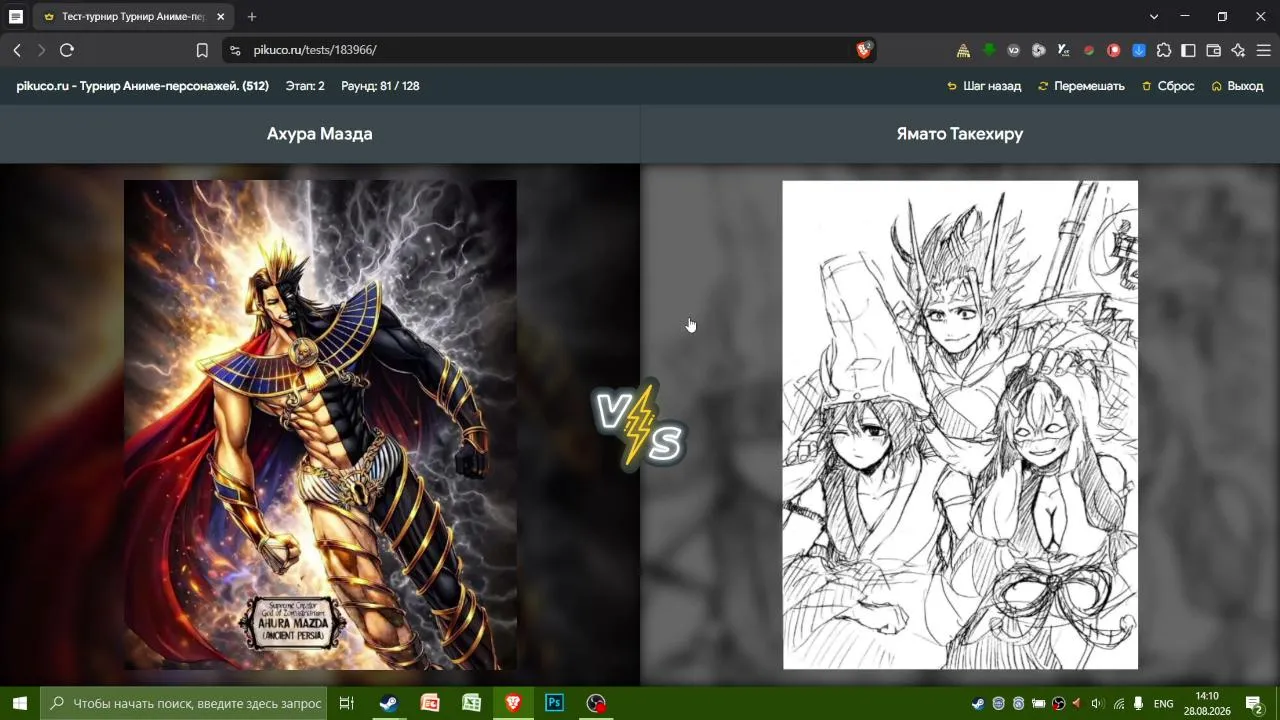Open the Leo AI sparkle icon
1280x720 pixels.
(1238, 50)
